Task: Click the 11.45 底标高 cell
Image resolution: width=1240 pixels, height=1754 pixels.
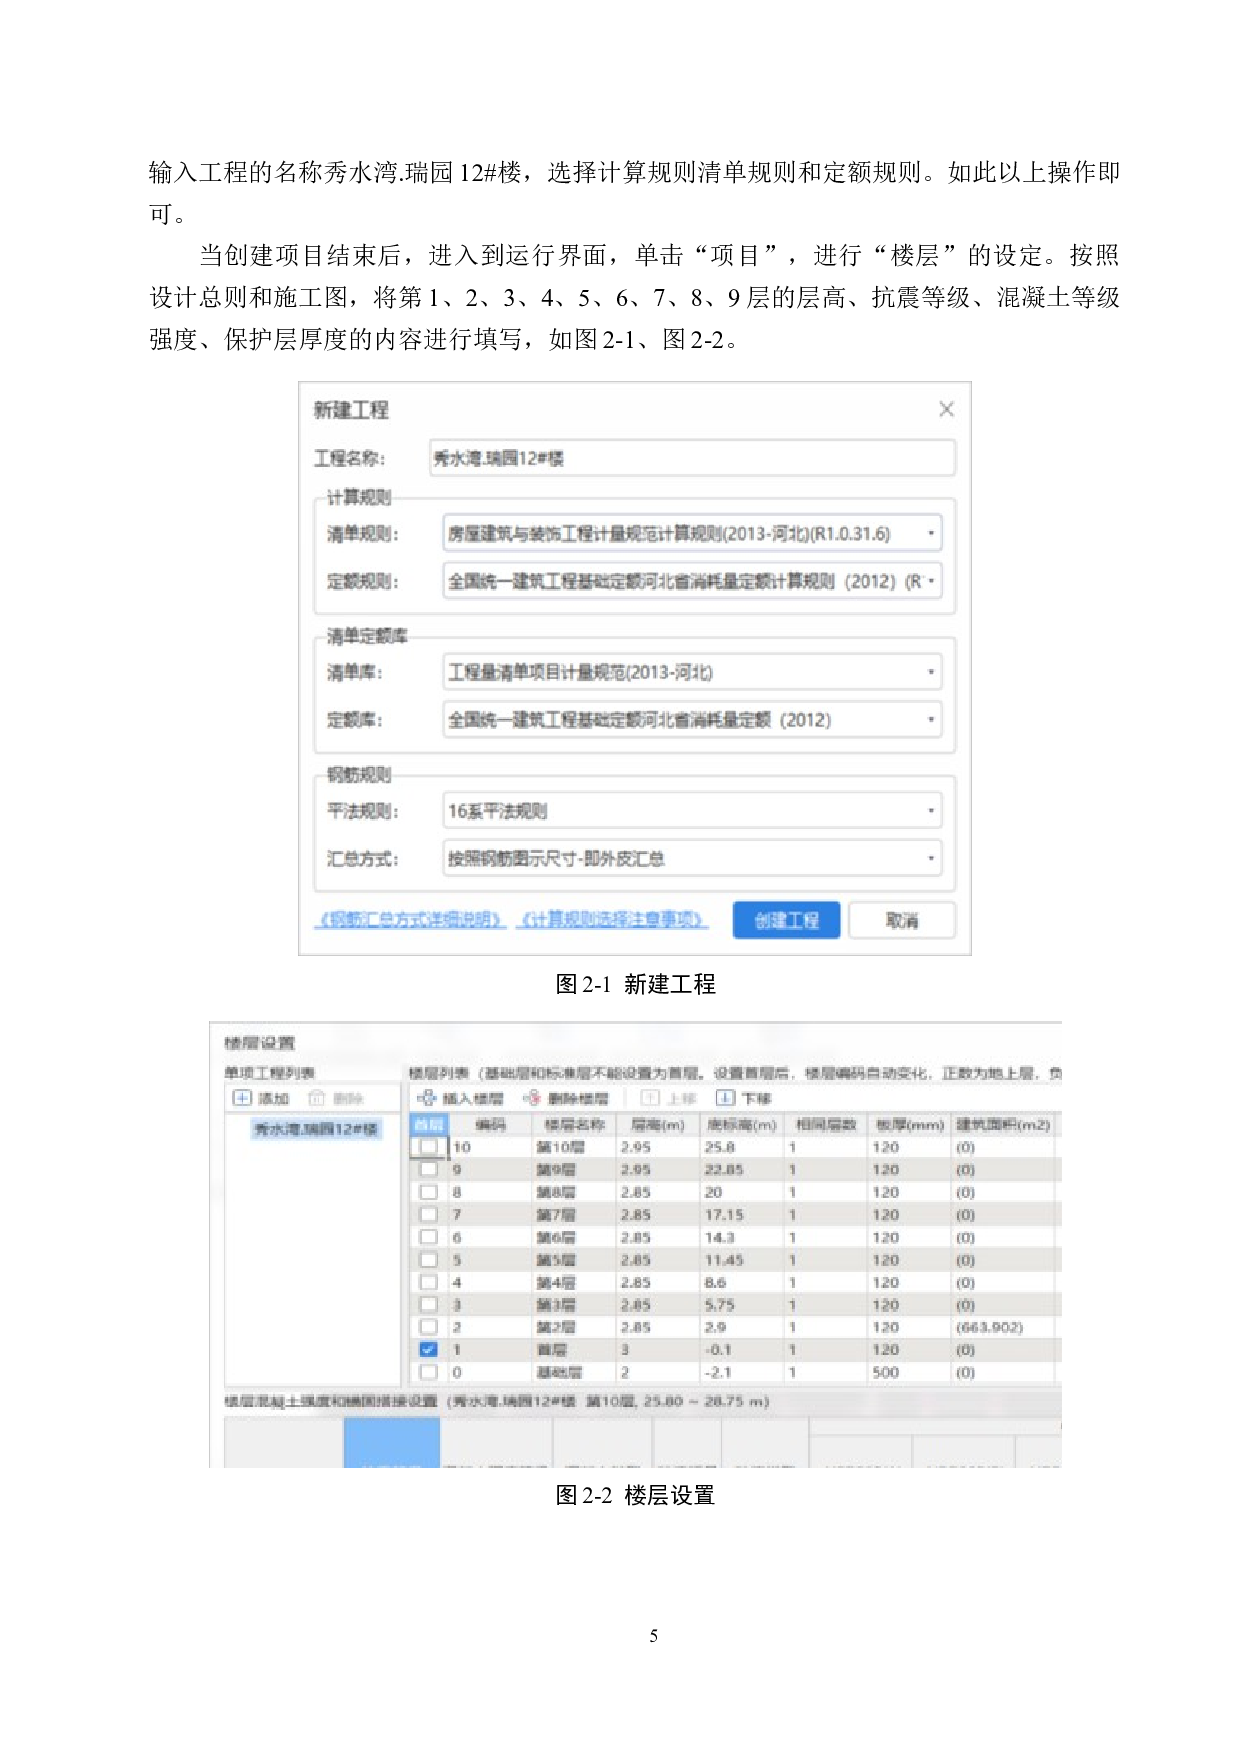Action: (x=741, y=1260)
